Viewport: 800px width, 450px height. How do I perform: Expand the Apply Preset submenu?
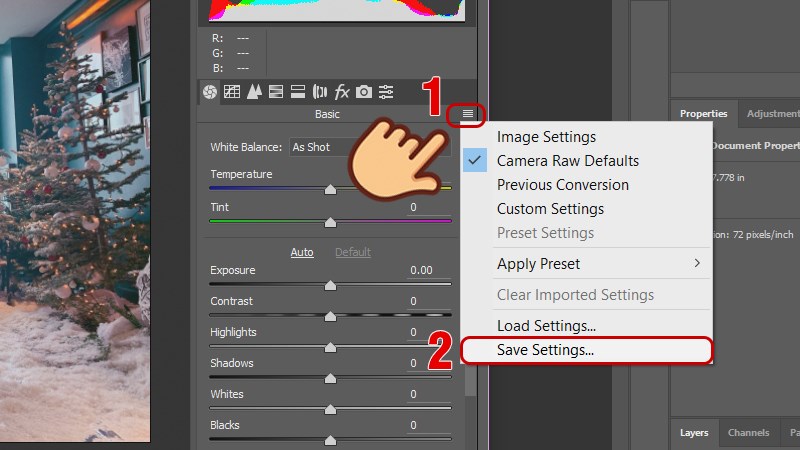pyautogui.click(x=586, y=264)
